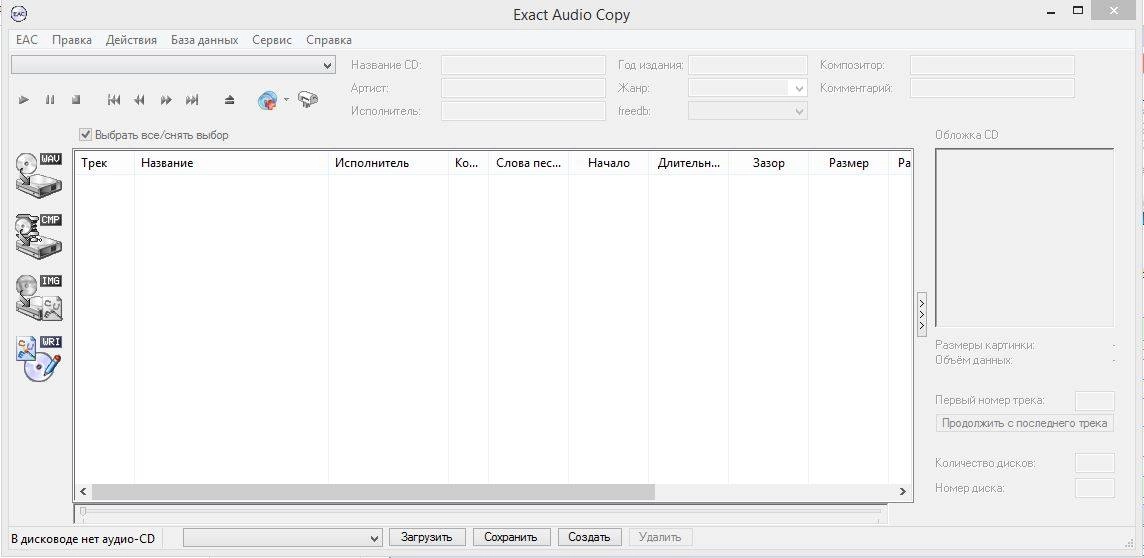1144x558 pixels.
Task: Click 'Первый номер трека' field
Action: pyautogui.click(x=1094, y=400)
